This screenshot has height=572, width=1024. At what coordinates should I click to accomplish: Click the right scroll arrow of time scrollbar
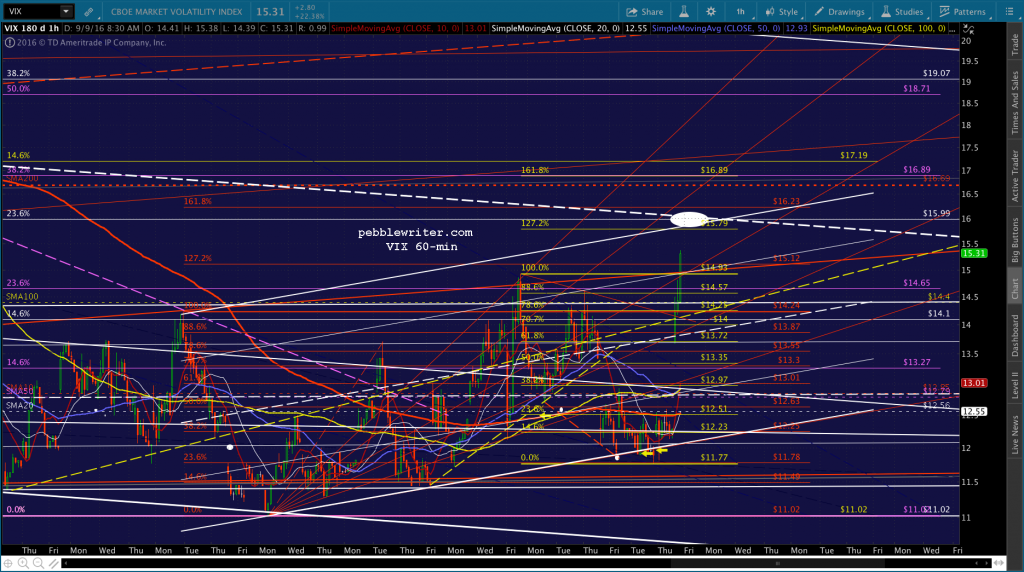coord(987,563)
